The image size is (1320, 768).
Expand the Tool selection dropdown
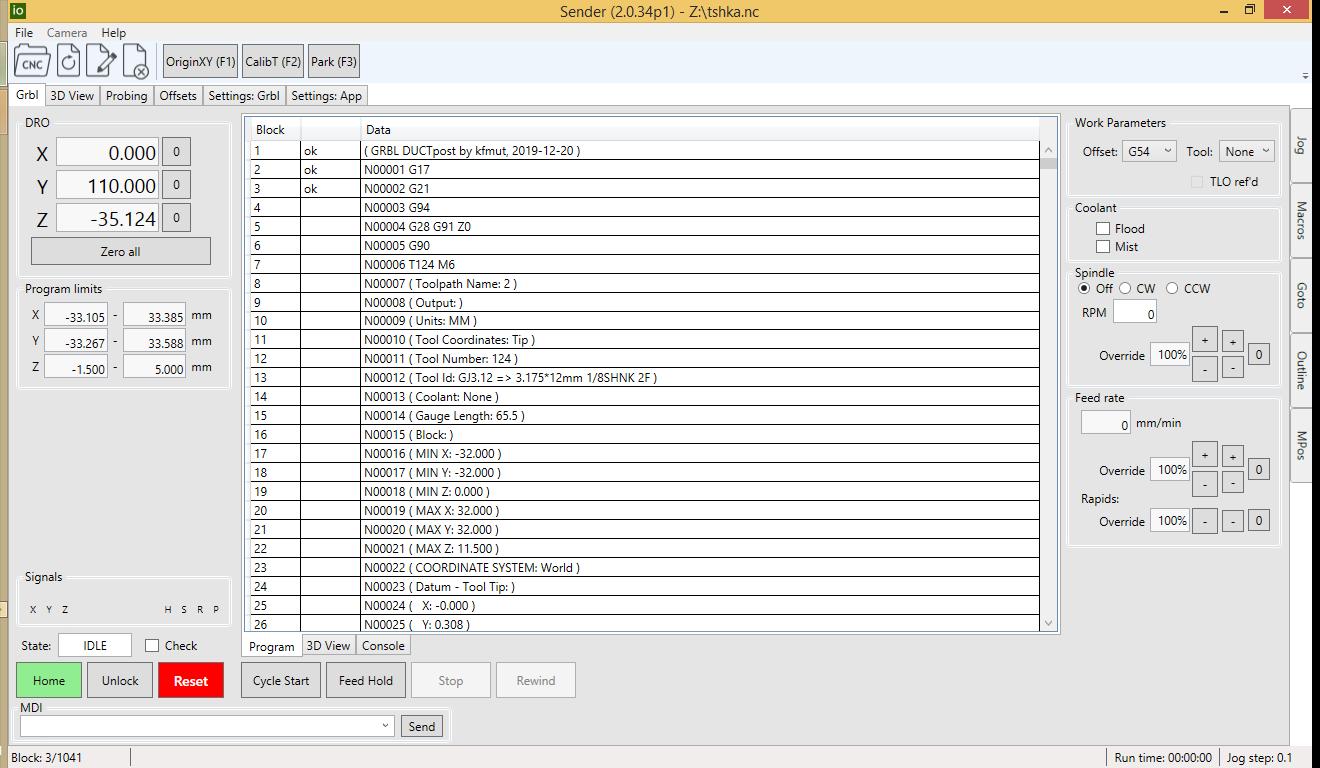point(1246,152)
